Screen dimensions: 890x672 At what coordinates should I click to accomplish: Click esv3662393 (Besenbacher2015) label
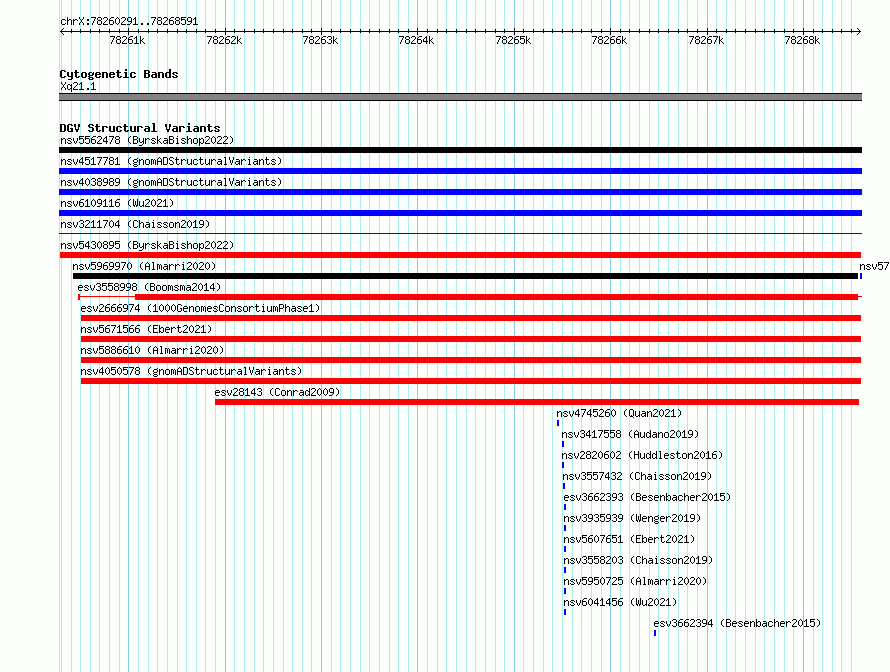[648, 497]
